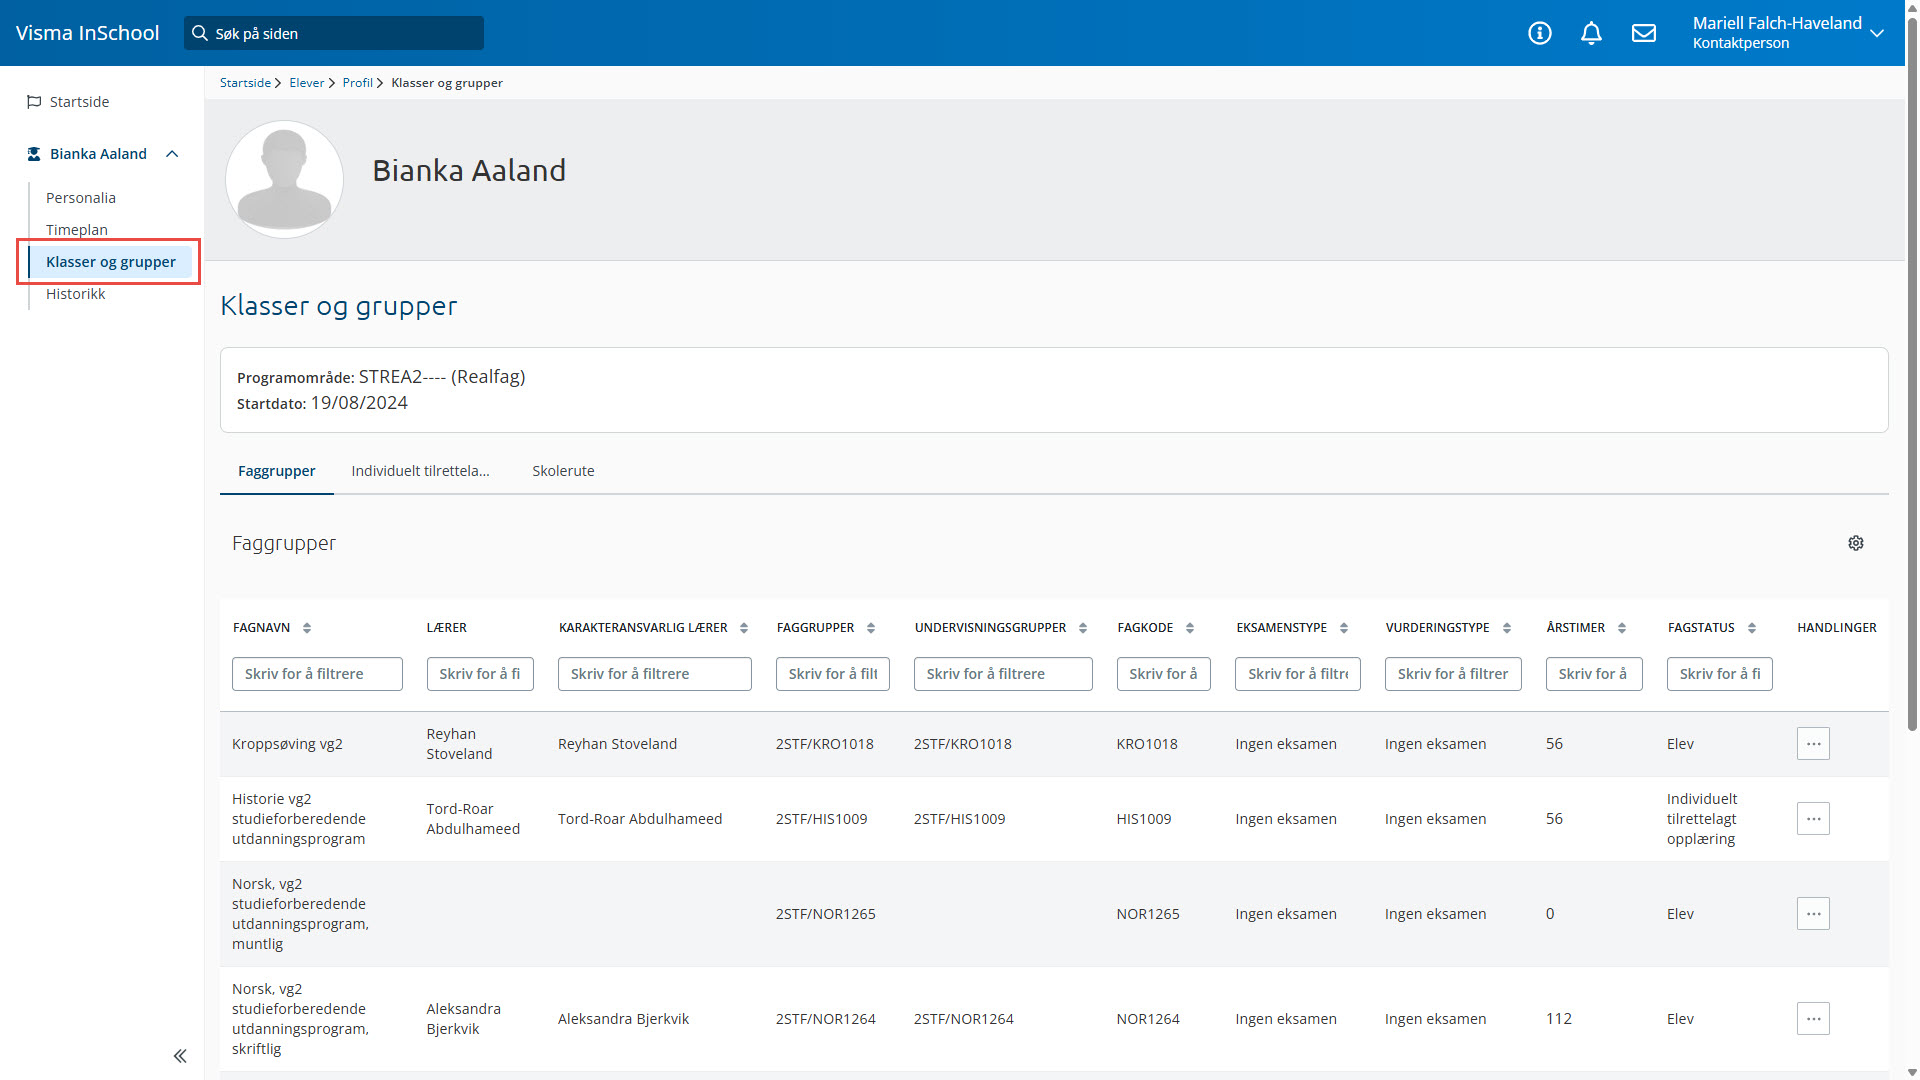Image resolution: width=1920 pixels, height=1080 pixels.
Task: Click the 'Tord-Roar Abdulhameed' karakteransvarlig cell
Action: [x=640, y=819]
